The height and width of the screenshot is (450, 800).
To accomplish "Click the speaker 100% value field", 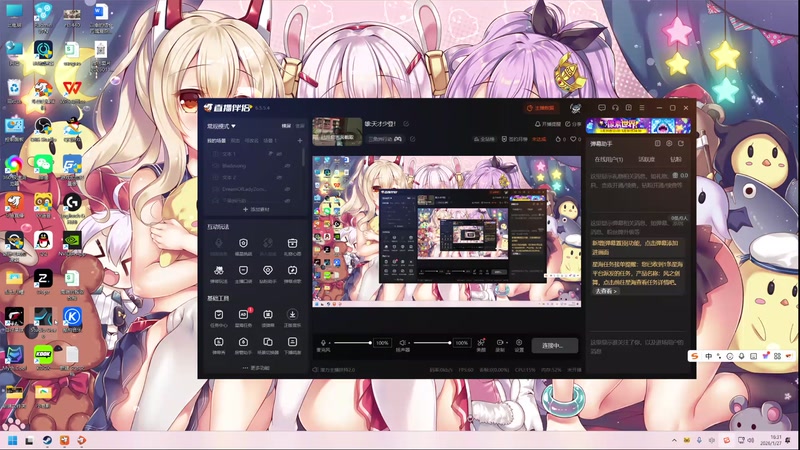I will coord(461,343).
